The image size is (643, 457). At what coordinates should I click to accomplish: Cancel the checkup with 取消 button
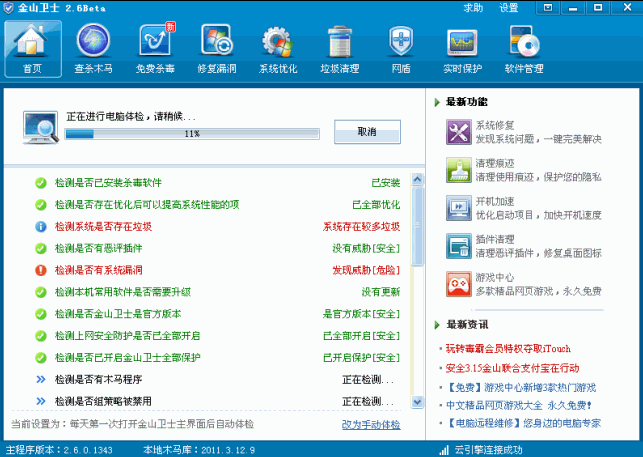(367, 132)
